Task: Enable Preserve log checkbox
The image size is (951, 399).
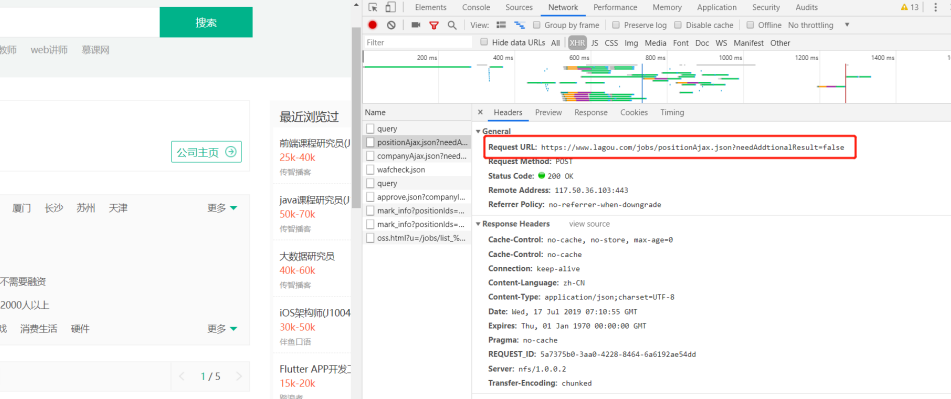Action: pos(616,25)
